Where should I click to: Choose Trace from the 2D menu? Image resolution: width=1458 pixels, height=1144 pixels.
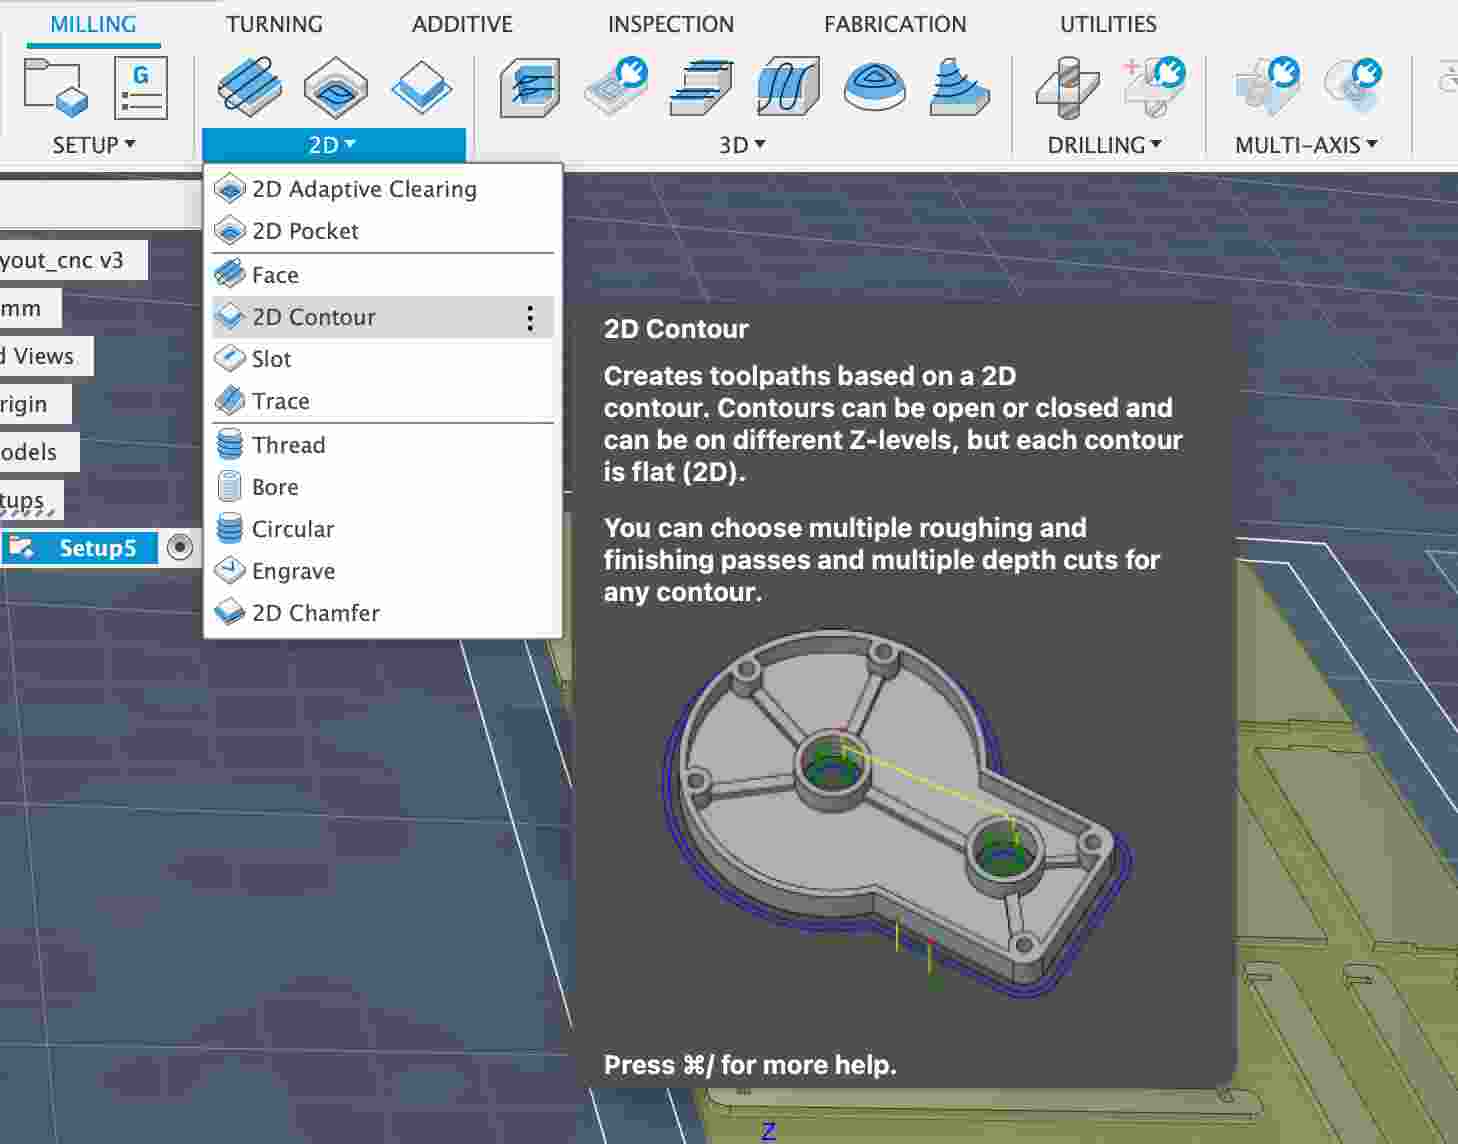click(383, 401)
